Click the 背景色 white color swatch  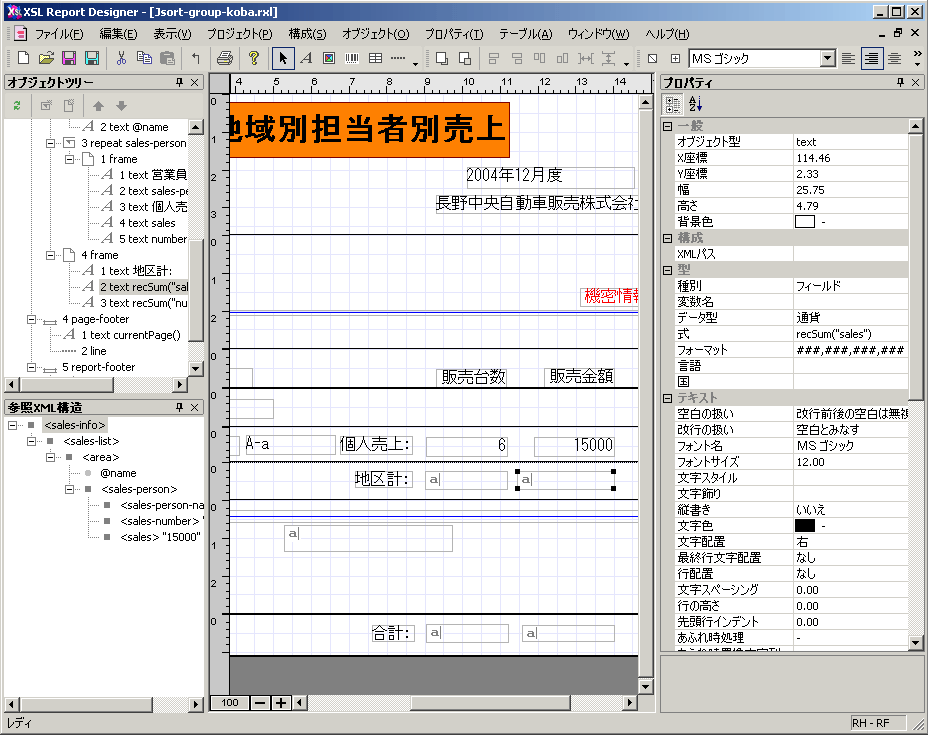tap(805, 222)
